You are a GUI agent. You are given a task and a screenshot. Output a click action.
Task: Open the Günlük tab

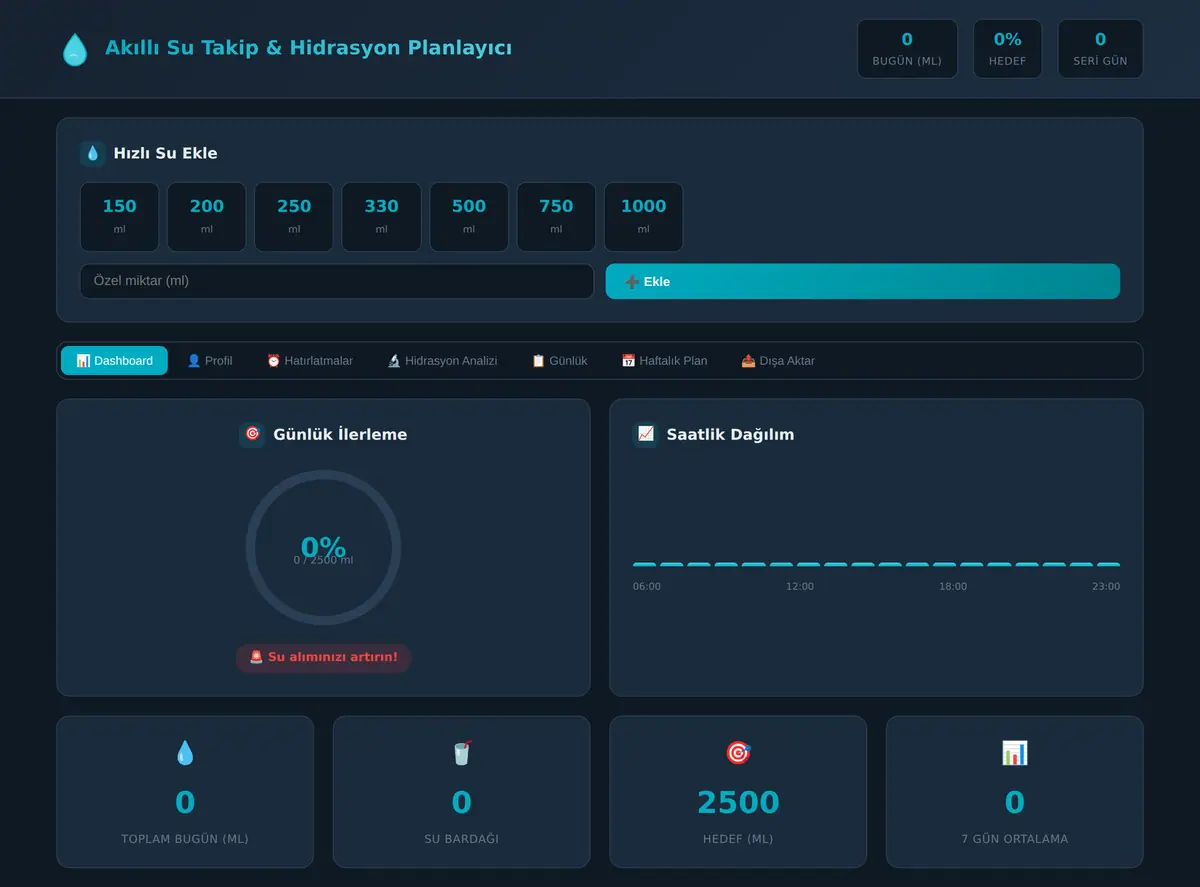[559, 361]
